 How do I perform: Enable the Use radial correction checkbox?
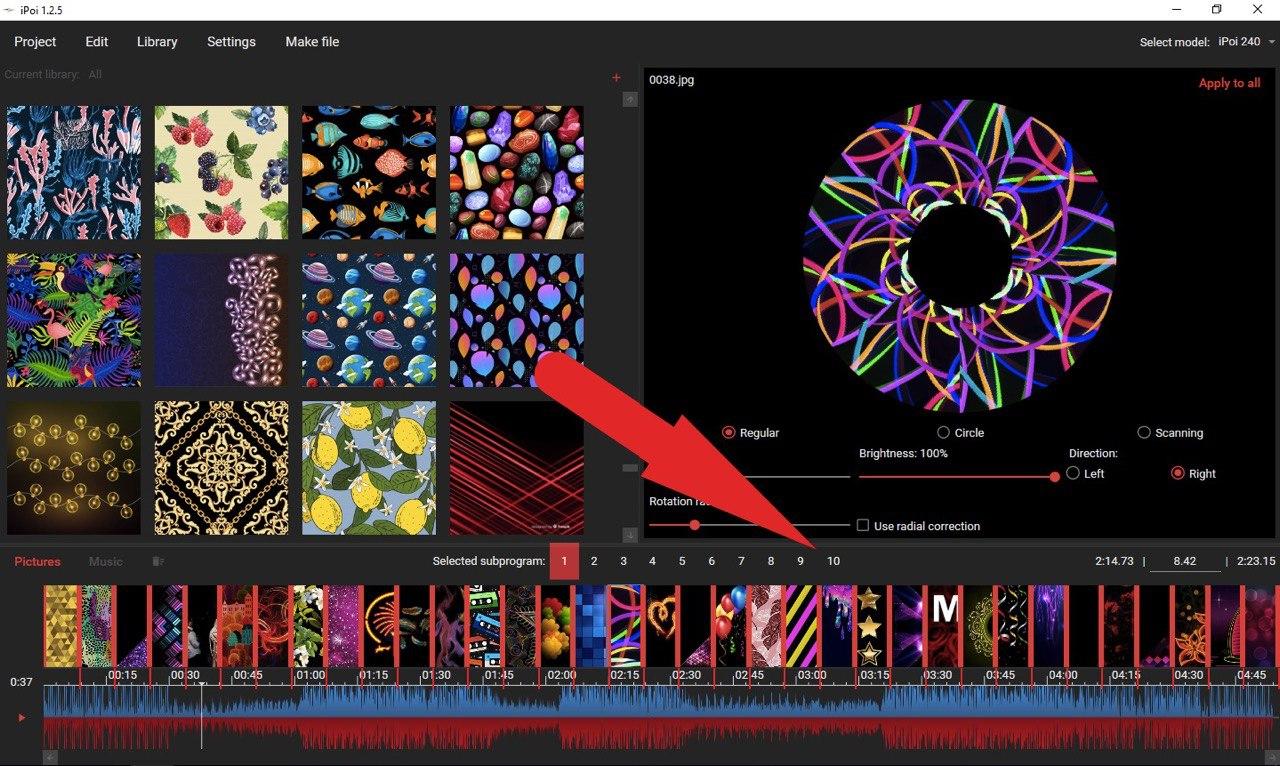pyautogui.click(x=863, y=526)
